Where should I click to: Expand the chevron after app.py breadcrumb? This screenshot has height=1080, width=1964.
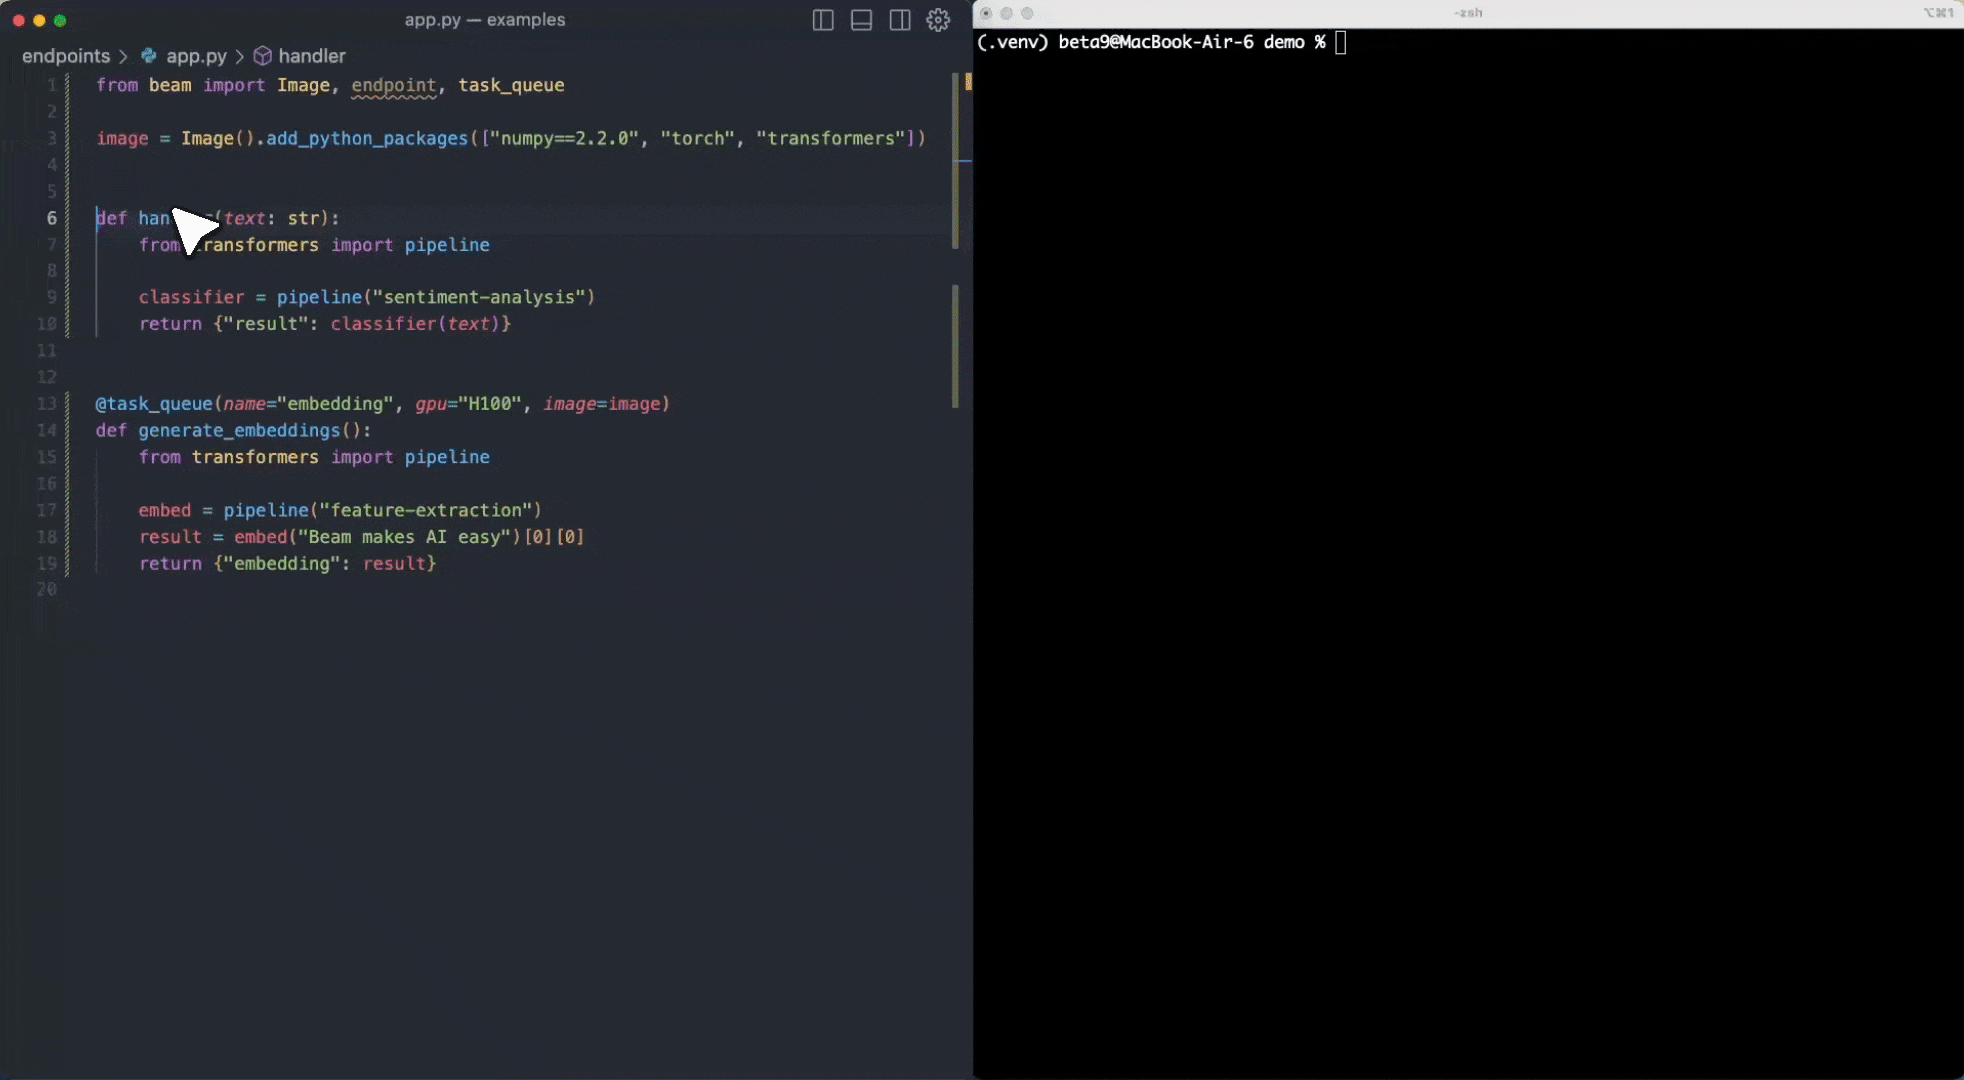(240, 56)
